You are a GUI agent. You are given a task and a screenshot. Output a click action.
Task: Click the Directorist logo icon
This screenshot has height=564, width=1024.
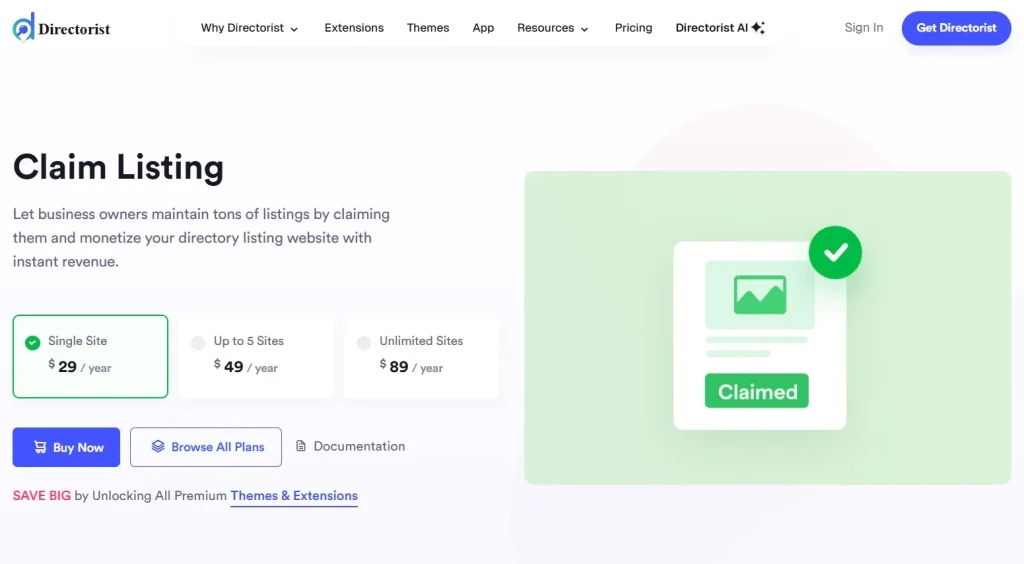[24, 27]
